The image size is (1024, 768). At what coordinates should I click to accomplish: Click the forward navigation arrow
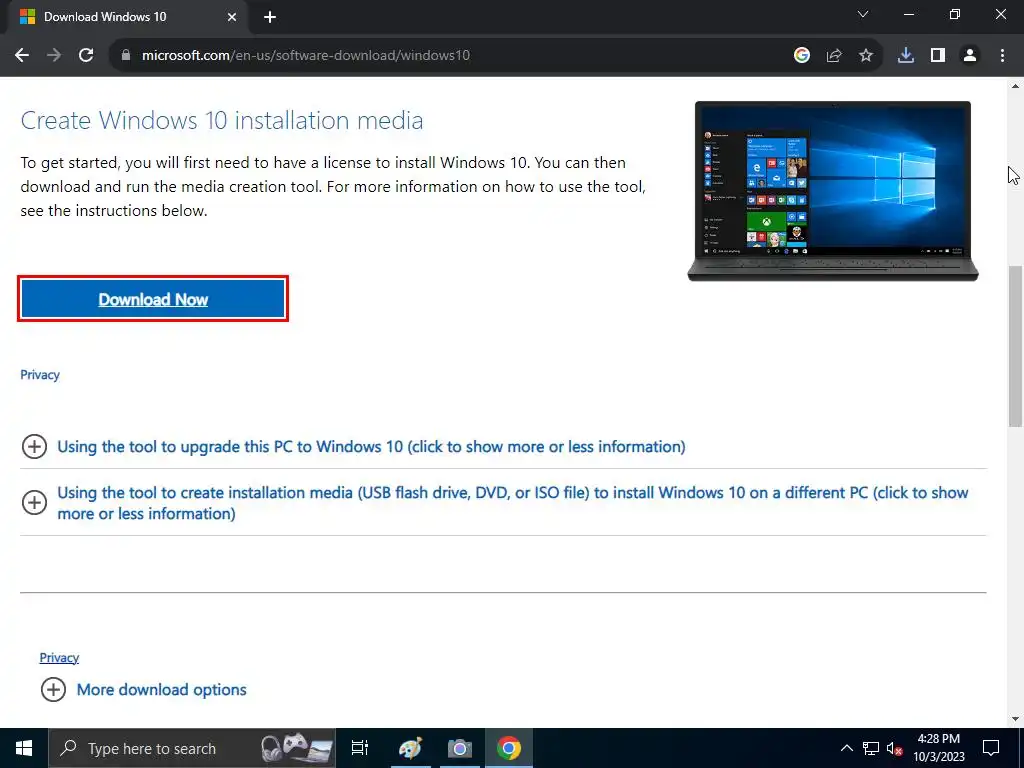click(54, 56)
